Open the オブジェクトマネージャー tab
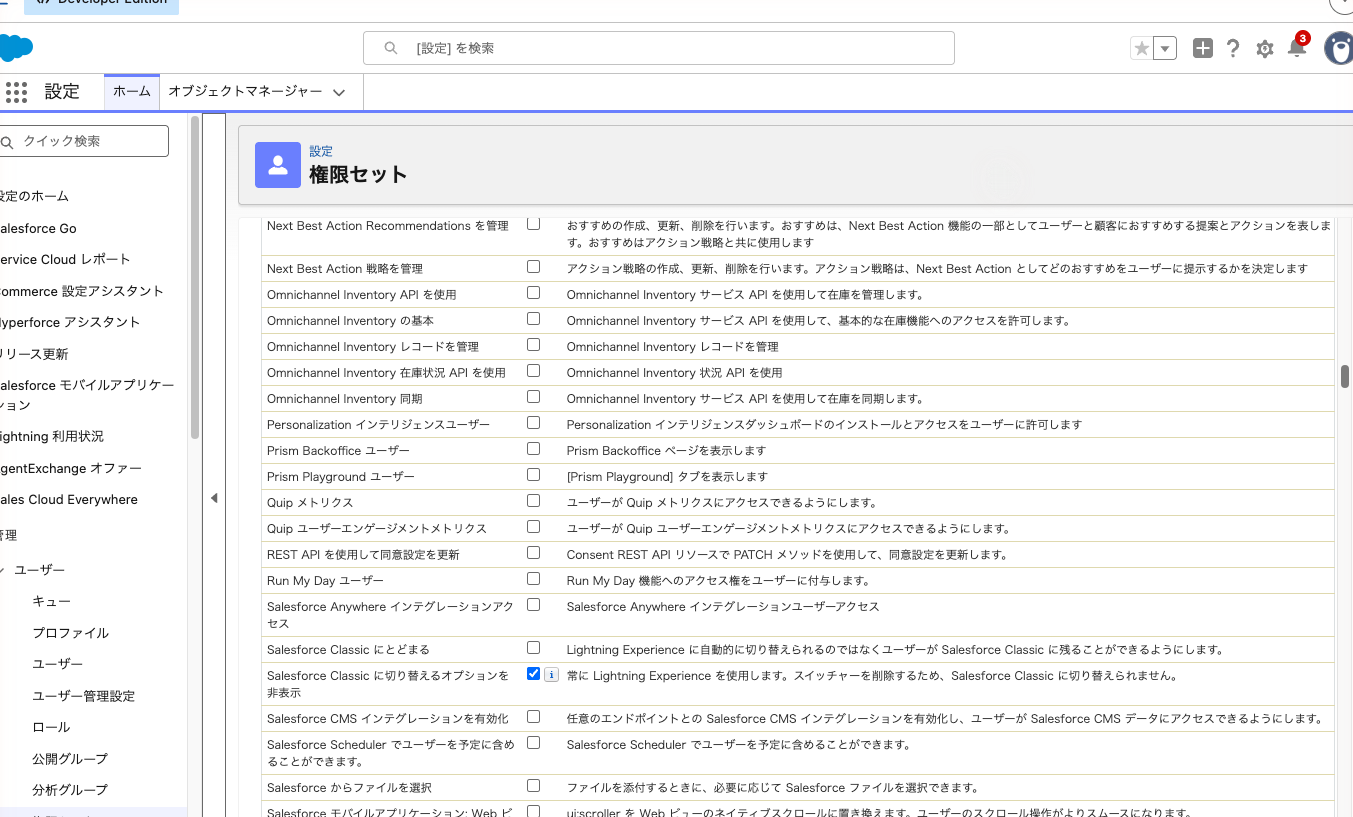The width and height of the screenshot is (1353, 817). [x=245, y=91]
